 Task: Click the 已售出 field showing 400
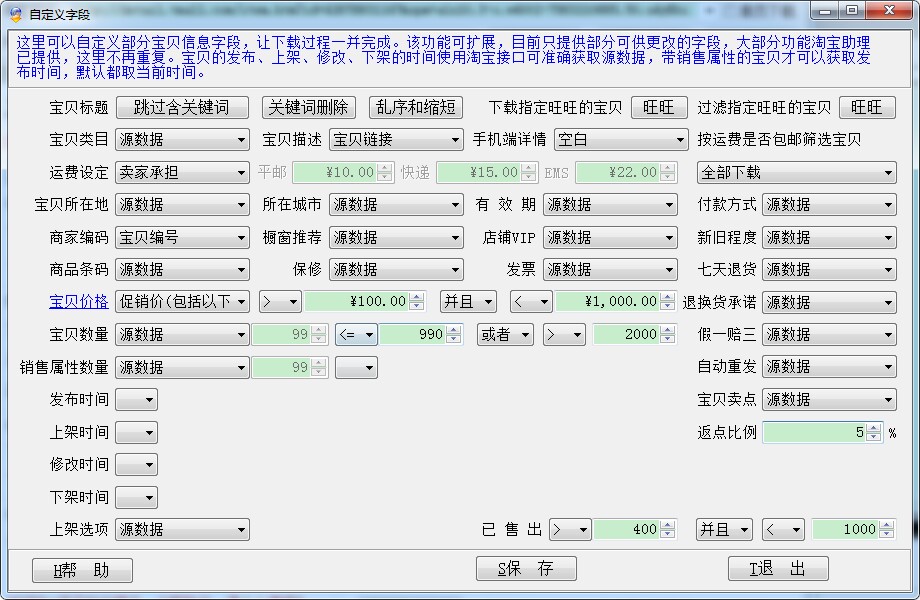(x=627, y=530)
